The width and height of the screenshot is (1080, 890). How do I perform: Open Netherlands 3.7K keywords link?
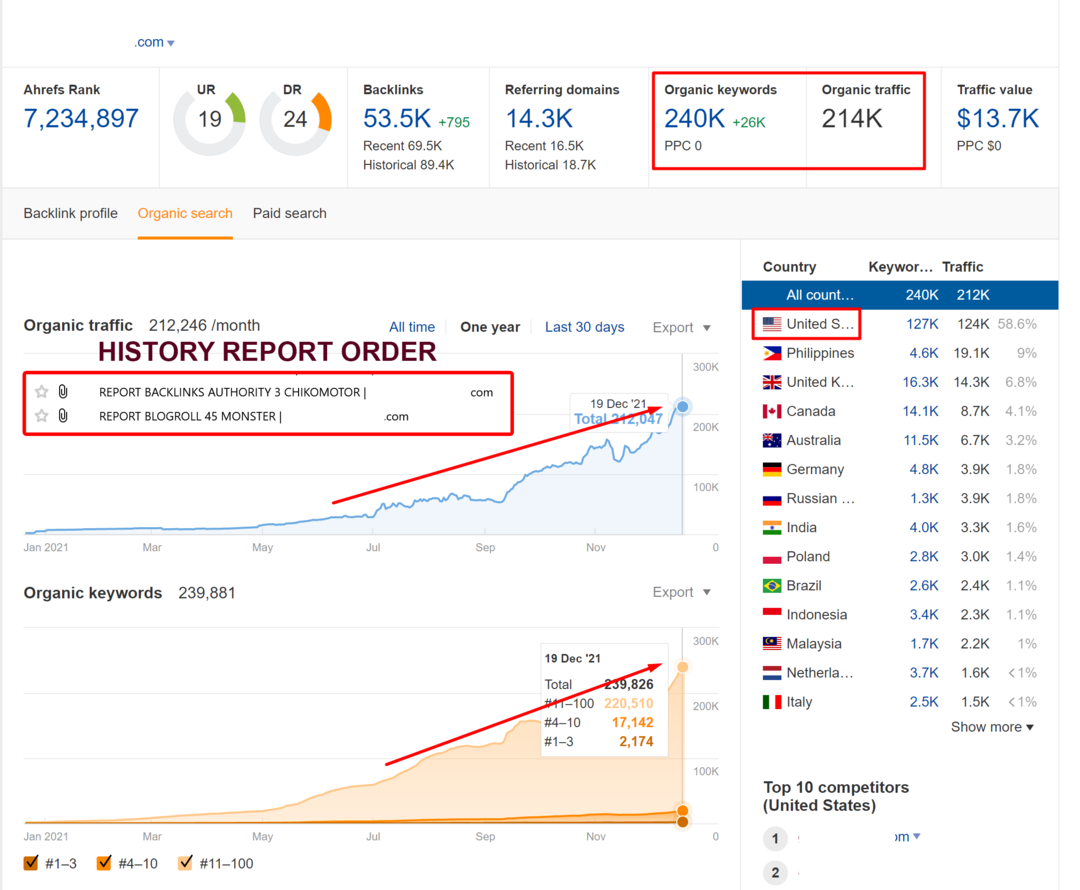(x=924, y=673)
